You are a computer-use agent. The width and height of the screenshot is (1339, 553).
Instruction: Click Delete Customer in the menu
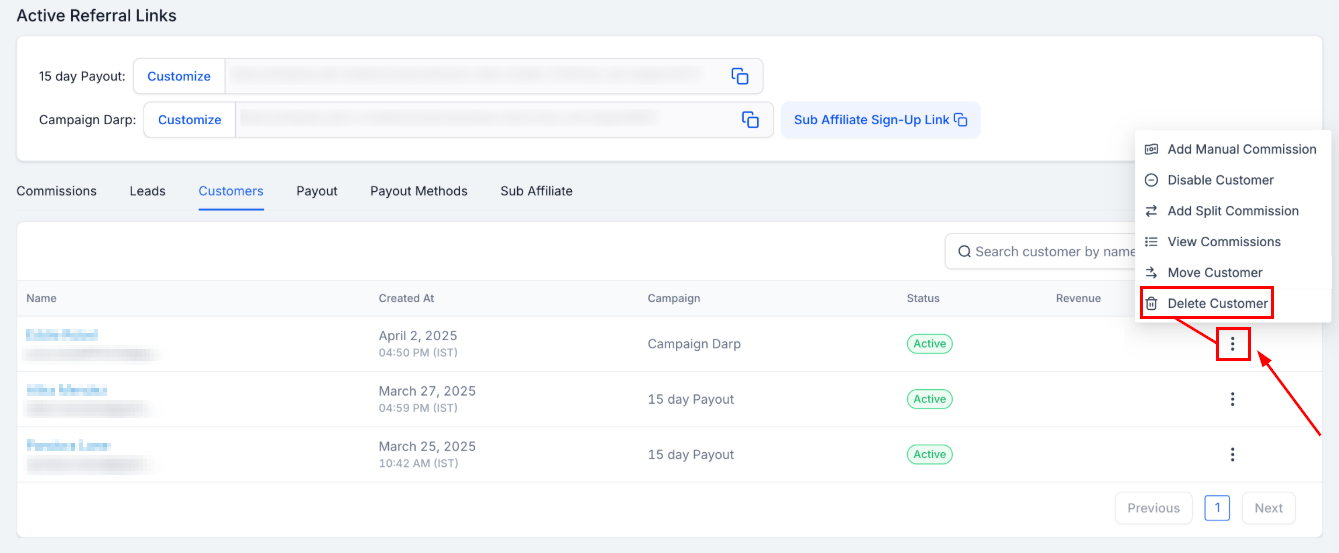click(x=1217, y=304)
